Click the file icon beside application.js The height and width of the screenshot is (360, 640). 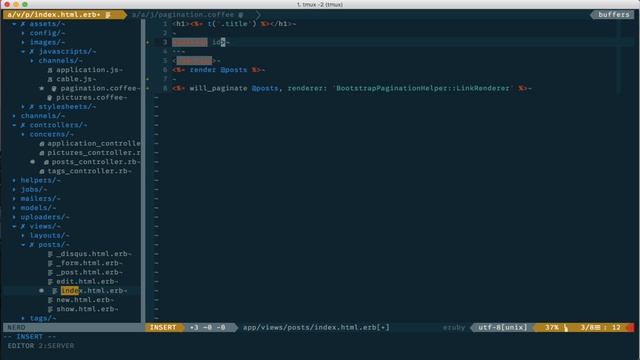point(50,70)
